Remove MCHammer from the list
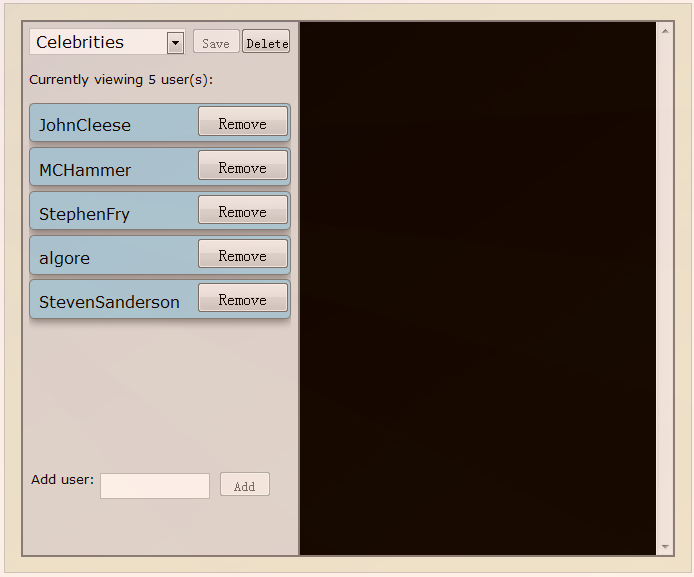This screenshot has width=694, height=577. click(x=243, y=165)
